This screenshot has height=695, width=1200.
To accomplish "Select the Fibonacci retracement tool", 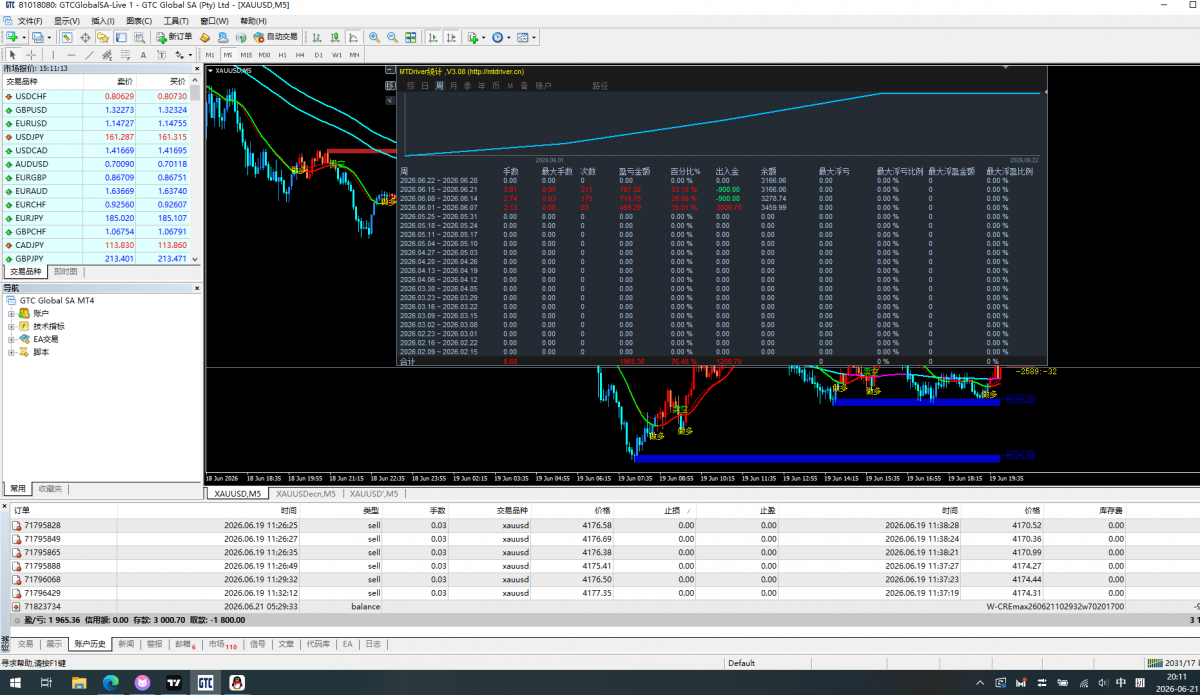I will [125, 55].
